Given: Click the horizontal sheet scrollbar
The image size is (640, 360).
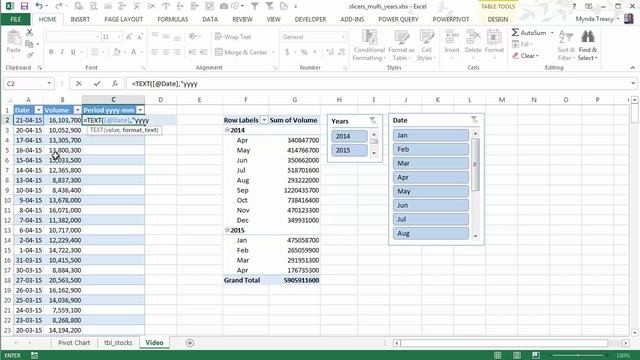Looking at the screenshot, I should [504, 343].
